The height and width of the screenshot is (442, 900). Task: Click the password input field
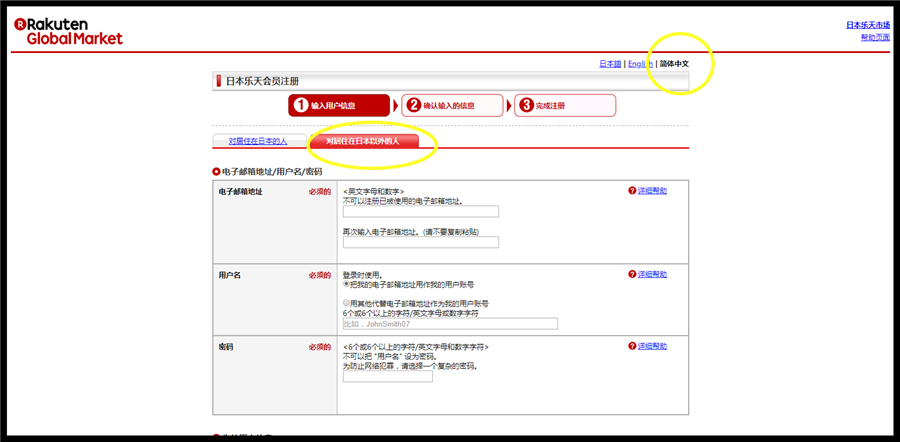coord(387,376)
